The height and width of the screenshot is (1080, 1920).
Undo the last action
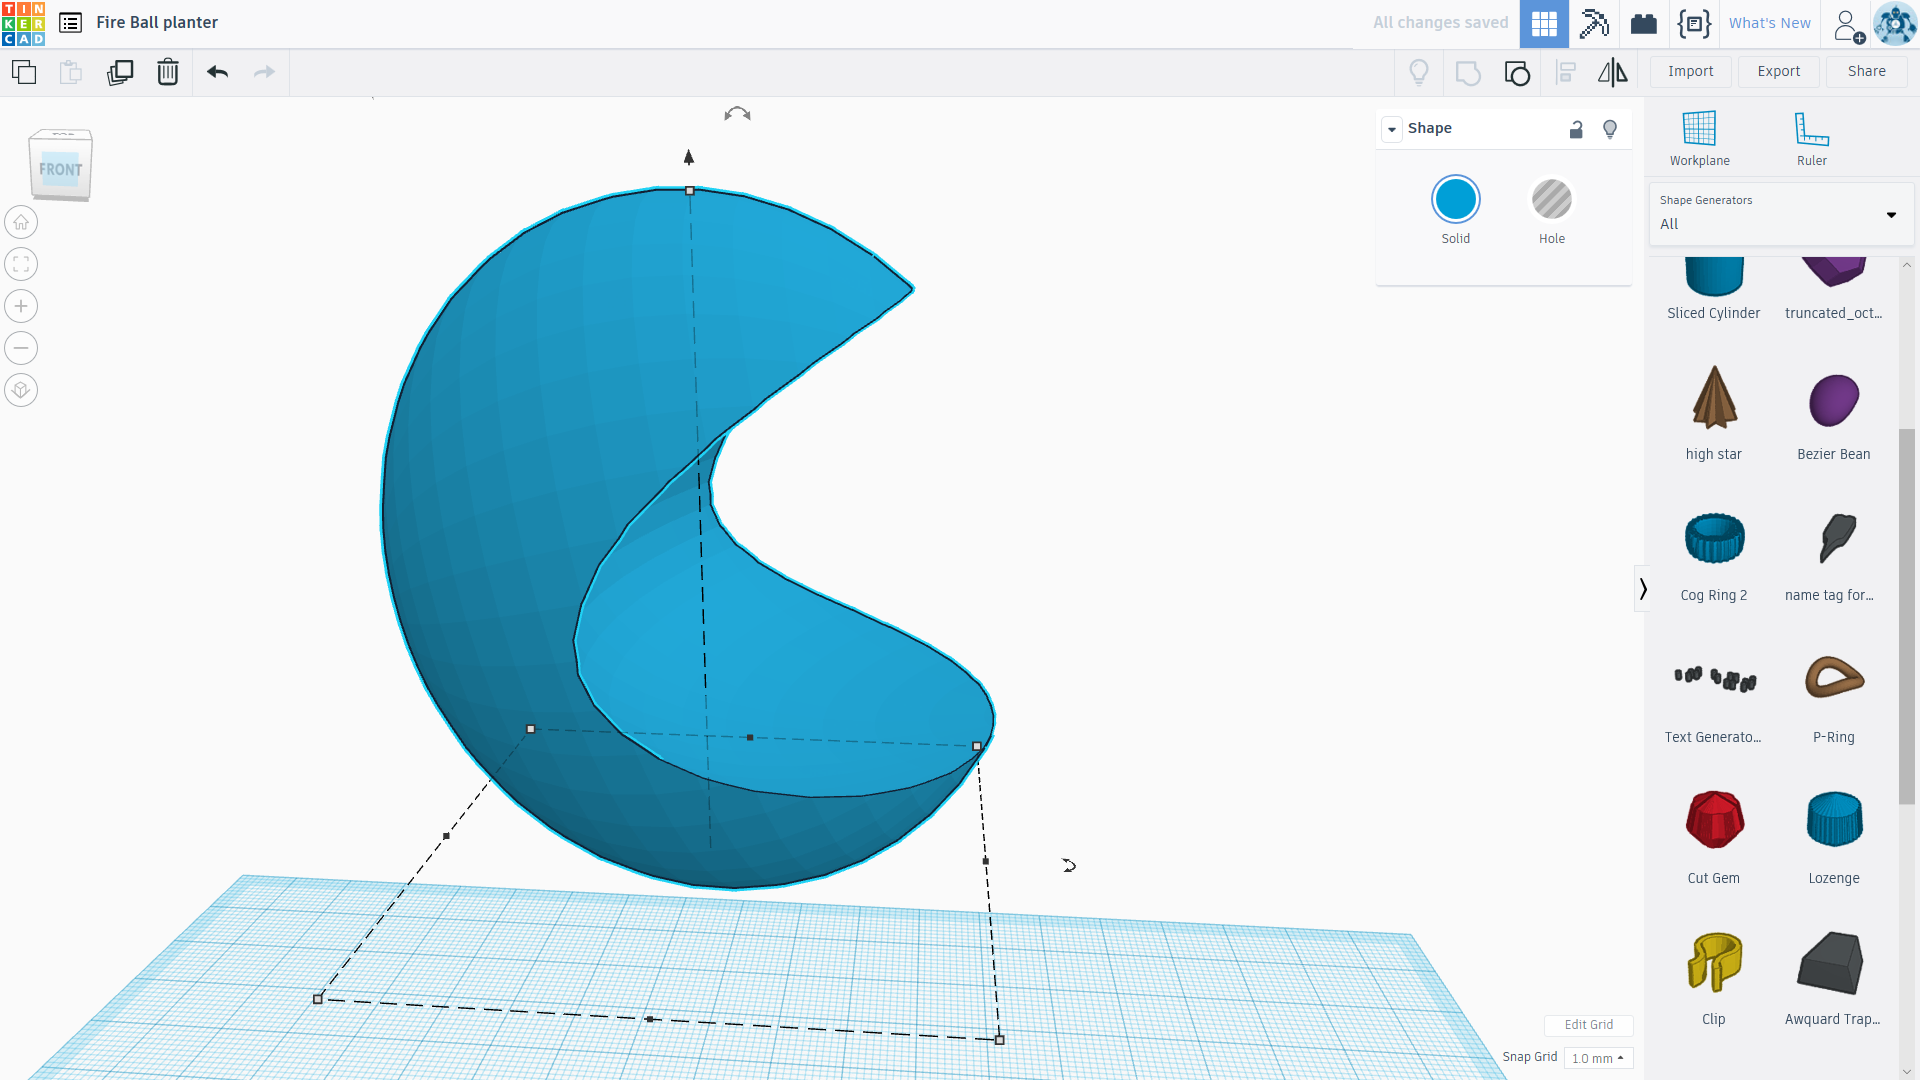point(218,72)
